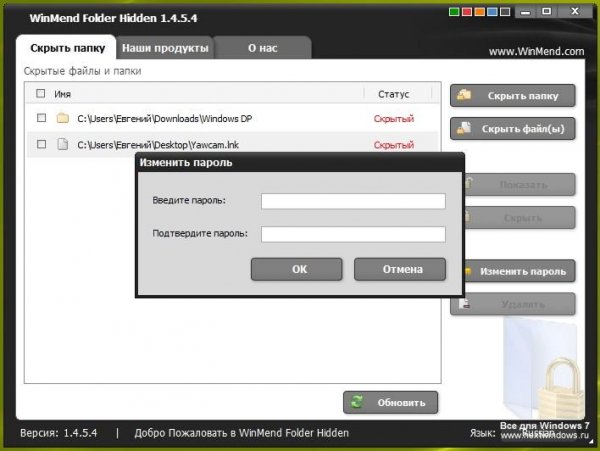Click the Удалить button
Screen dimensions: 600x451
pos(513,304)
